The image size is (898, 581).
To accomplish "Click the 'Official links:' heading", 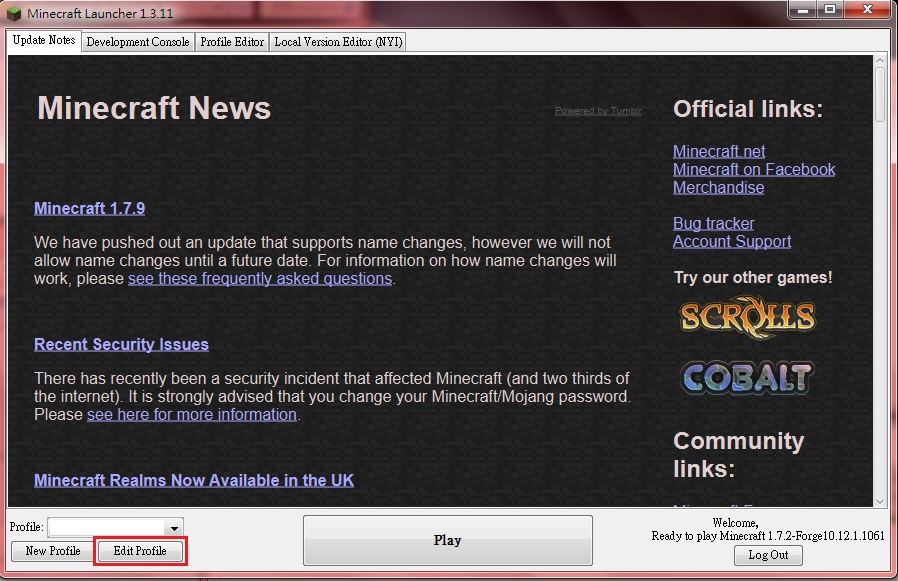I will tap(748, 109).
